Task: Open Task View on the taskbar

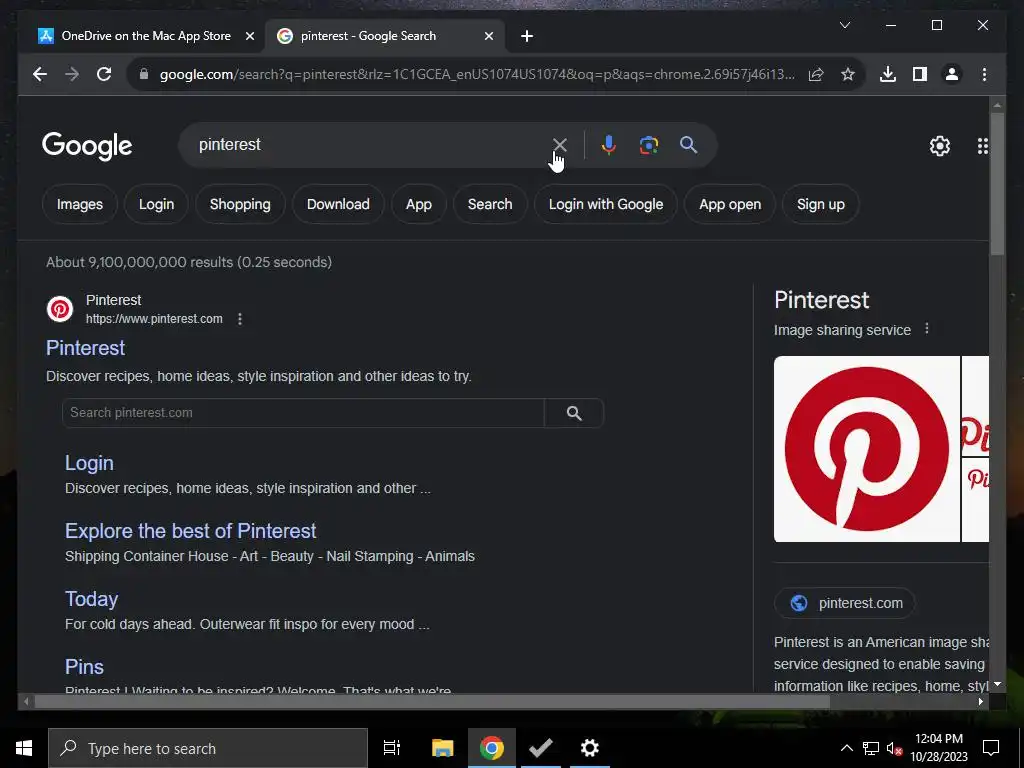Action: [x=392, y=748]
